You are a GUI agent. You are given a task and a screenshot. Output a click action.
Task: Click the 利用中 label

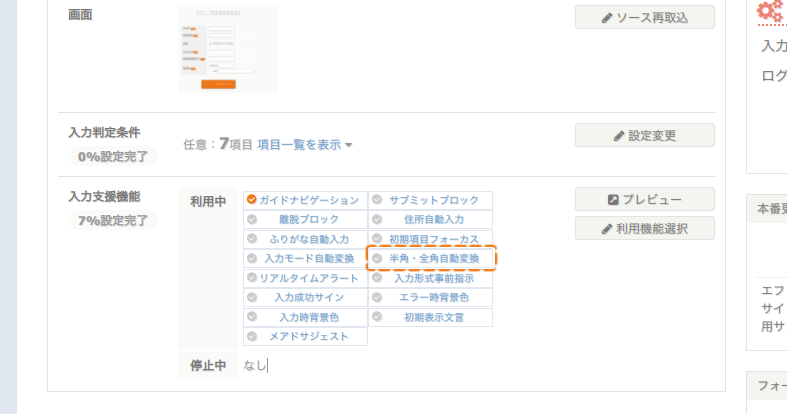click(x=208, y=201)
